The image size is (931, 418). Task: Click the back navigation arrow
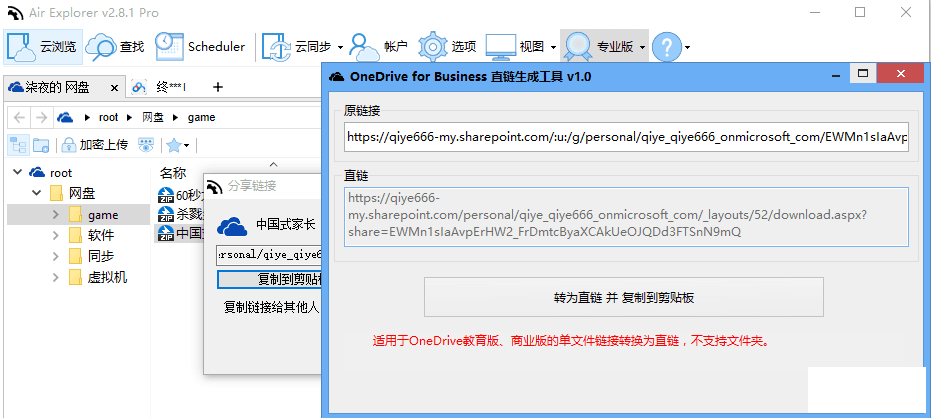point(19,117)
